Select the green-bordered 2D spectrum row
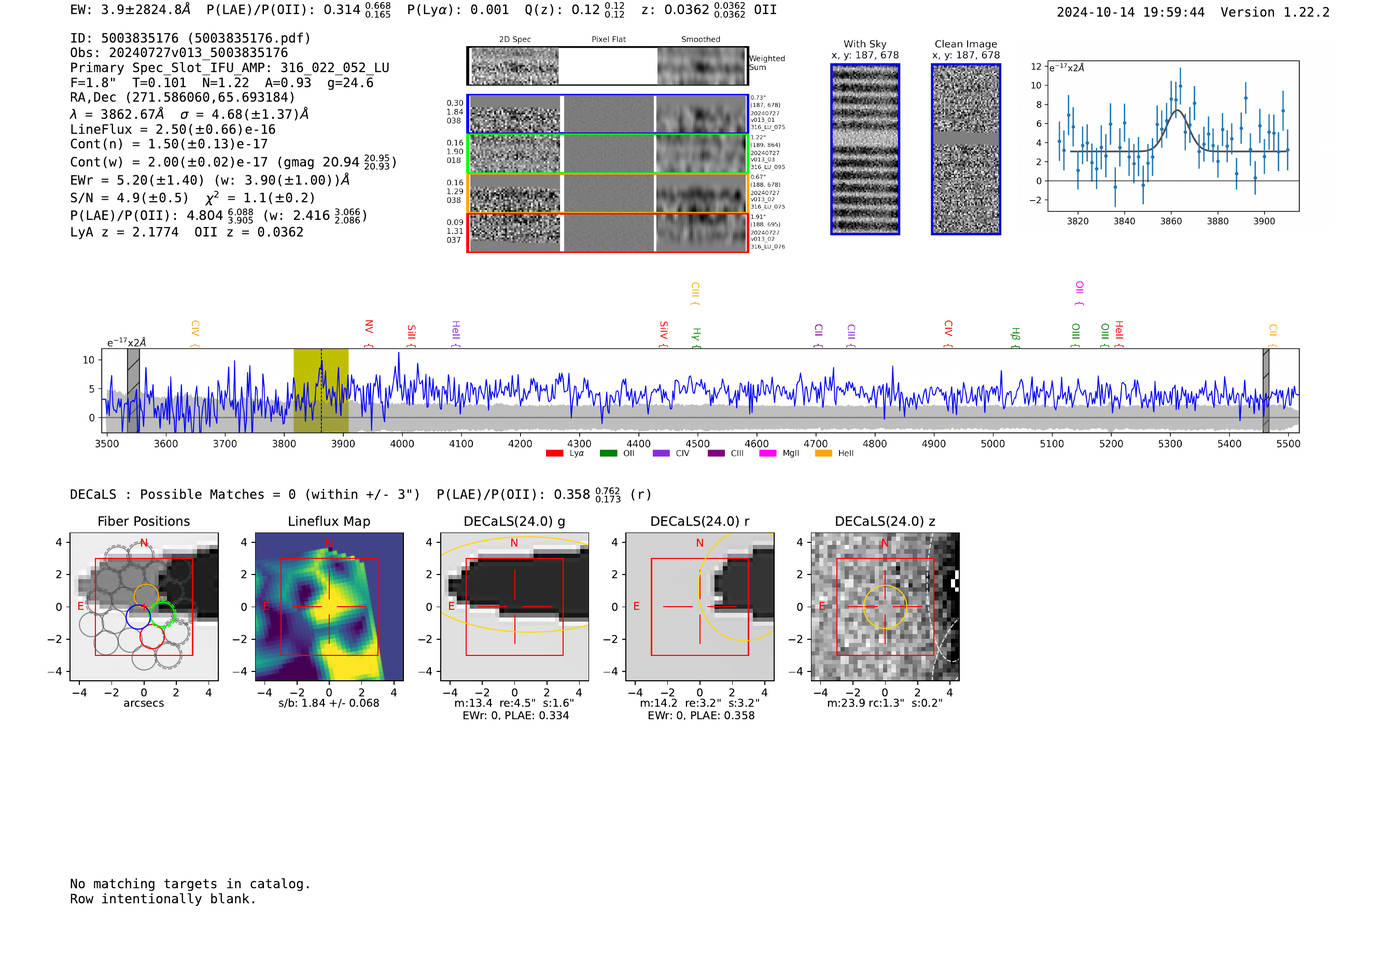This screenshot has width=1400, height=953. pos(608,154)
